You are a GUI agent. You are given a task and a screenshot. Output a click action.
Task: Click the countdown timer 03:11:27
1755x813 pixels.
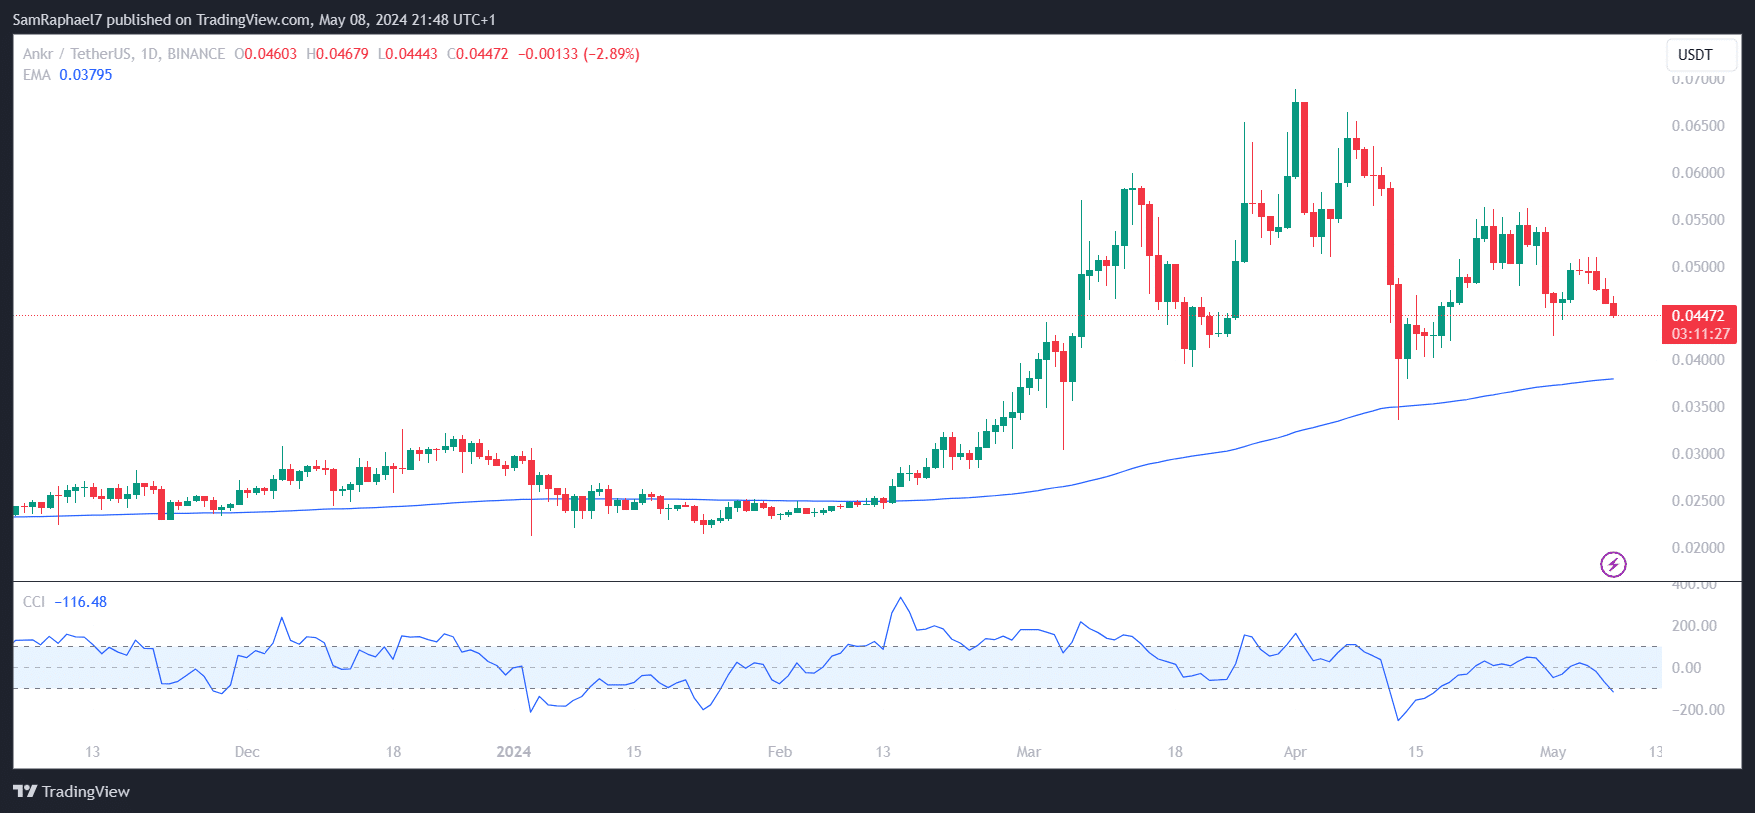[1700, 334]
